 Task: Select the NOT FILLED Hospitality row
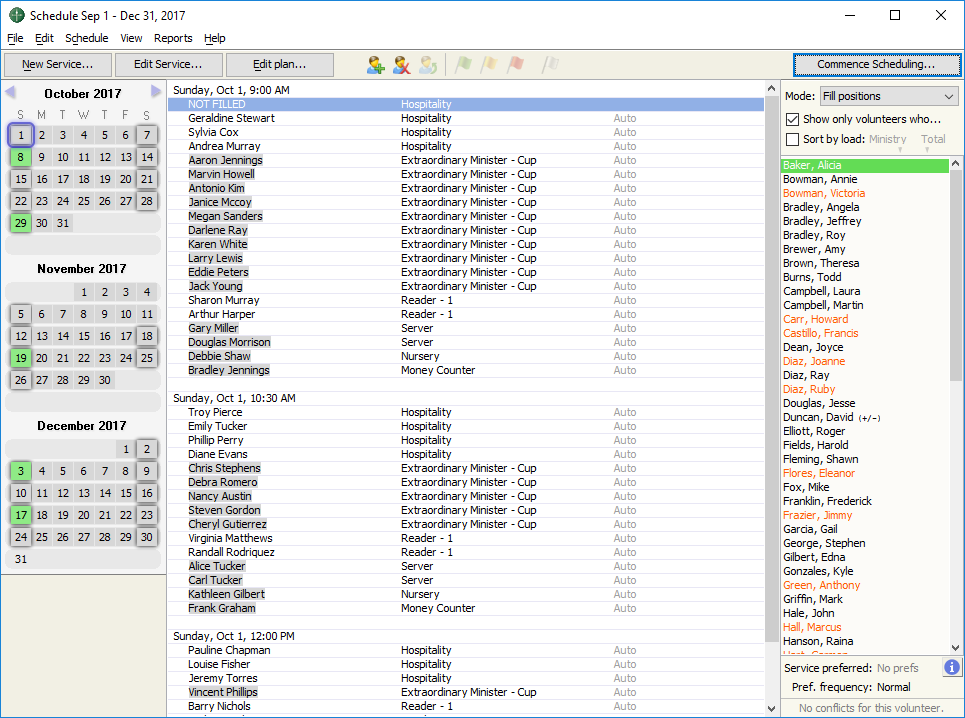click(x=465, y=104)
